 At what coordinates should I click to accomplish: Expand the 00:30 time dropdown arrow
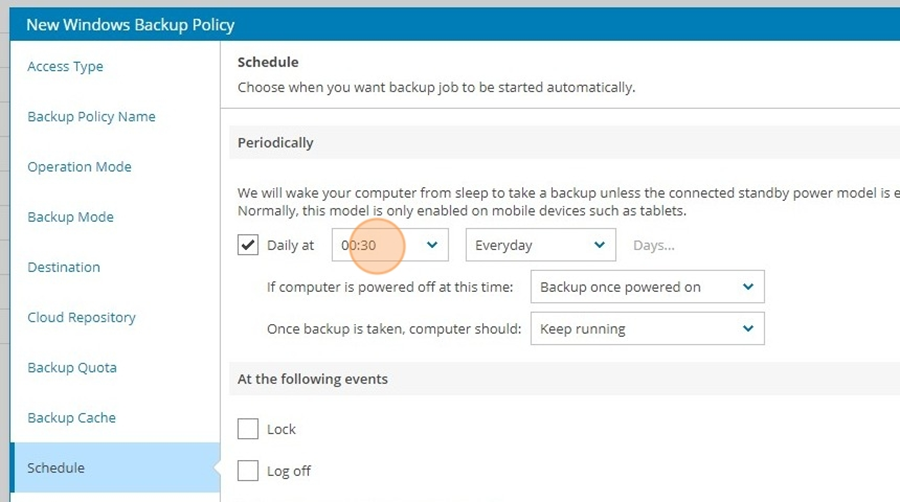[x=432, y=245]
